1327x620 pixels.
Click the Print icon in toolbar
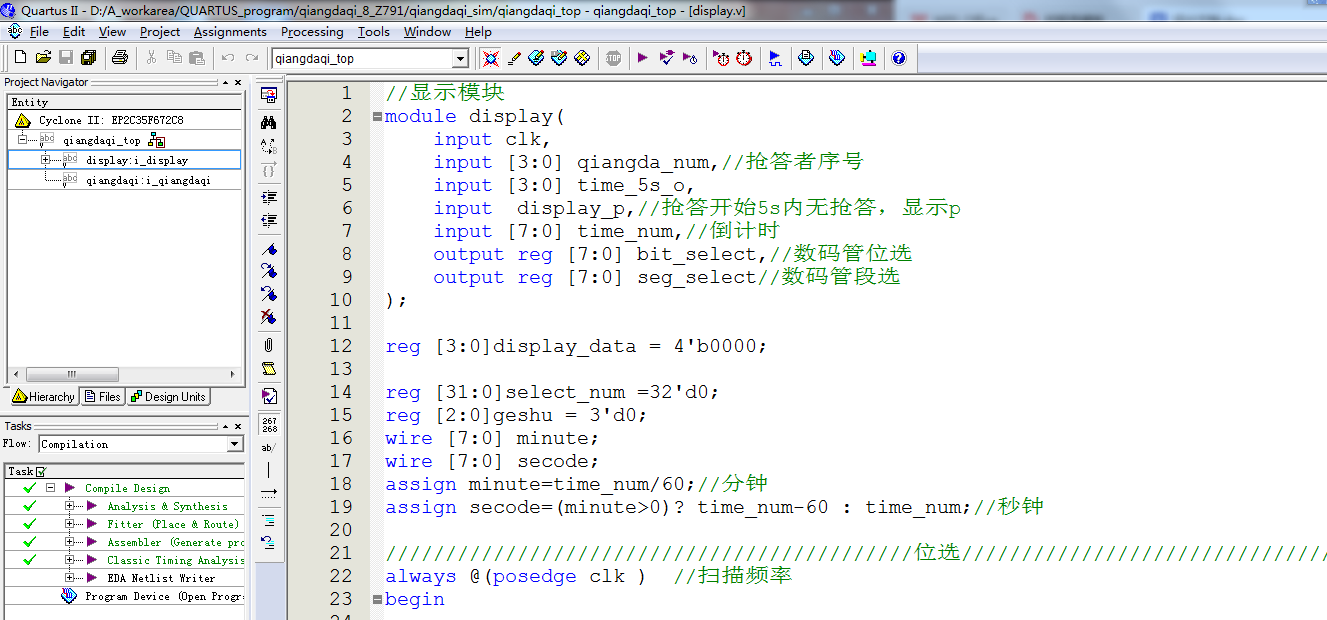point(120,58)
